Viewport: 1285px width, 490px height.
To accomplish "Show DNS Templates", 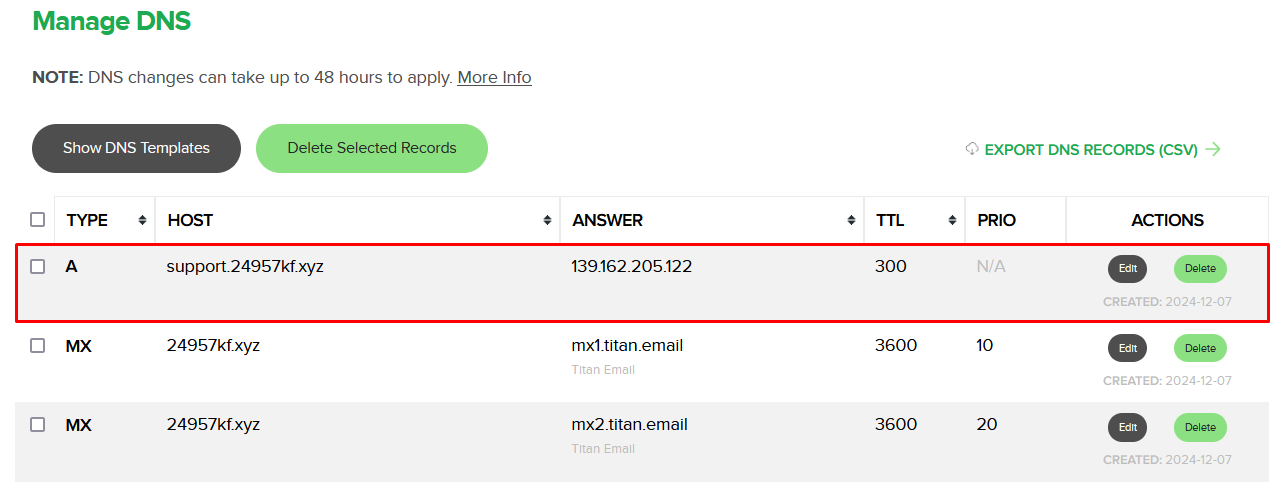I will point(136,148).
